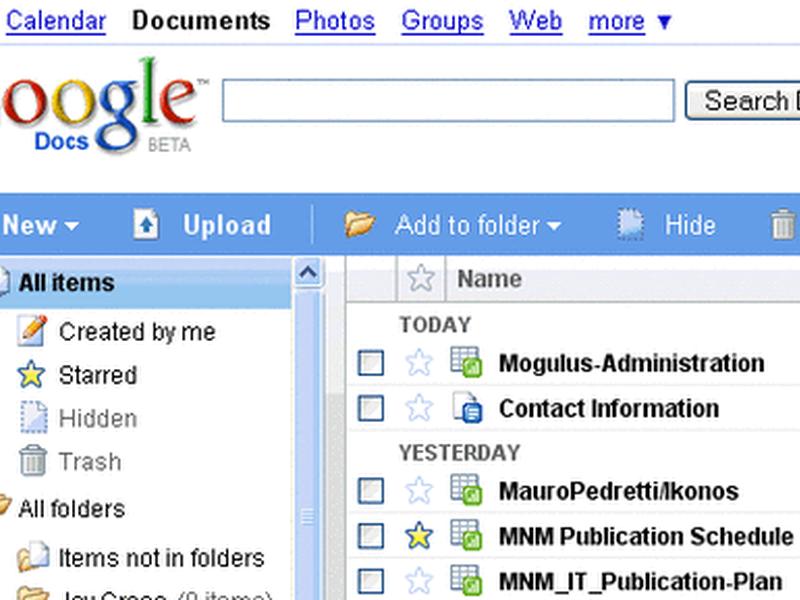
Task: Click the search input field
Action: [x=448, y=101]
